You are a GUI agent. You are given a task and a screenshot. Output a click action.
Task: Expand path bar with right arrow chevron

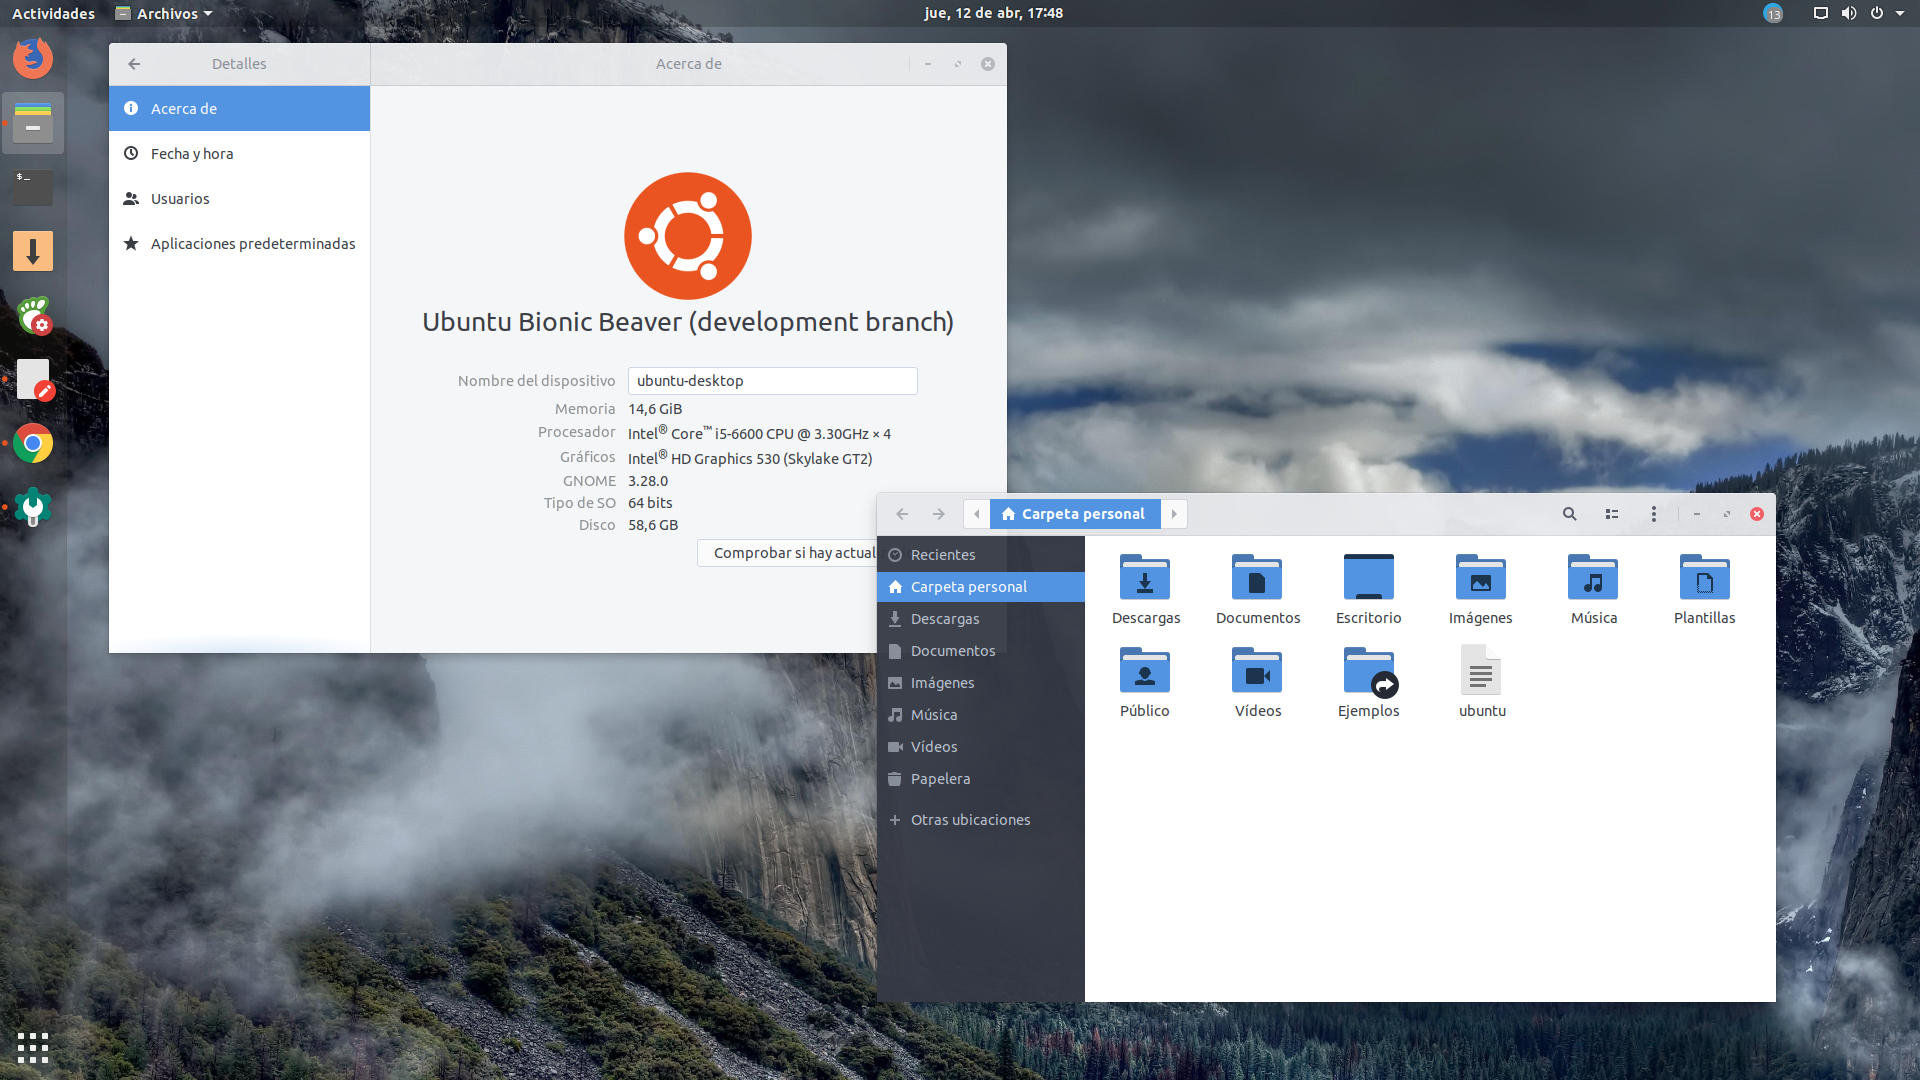click(1173, 513)
